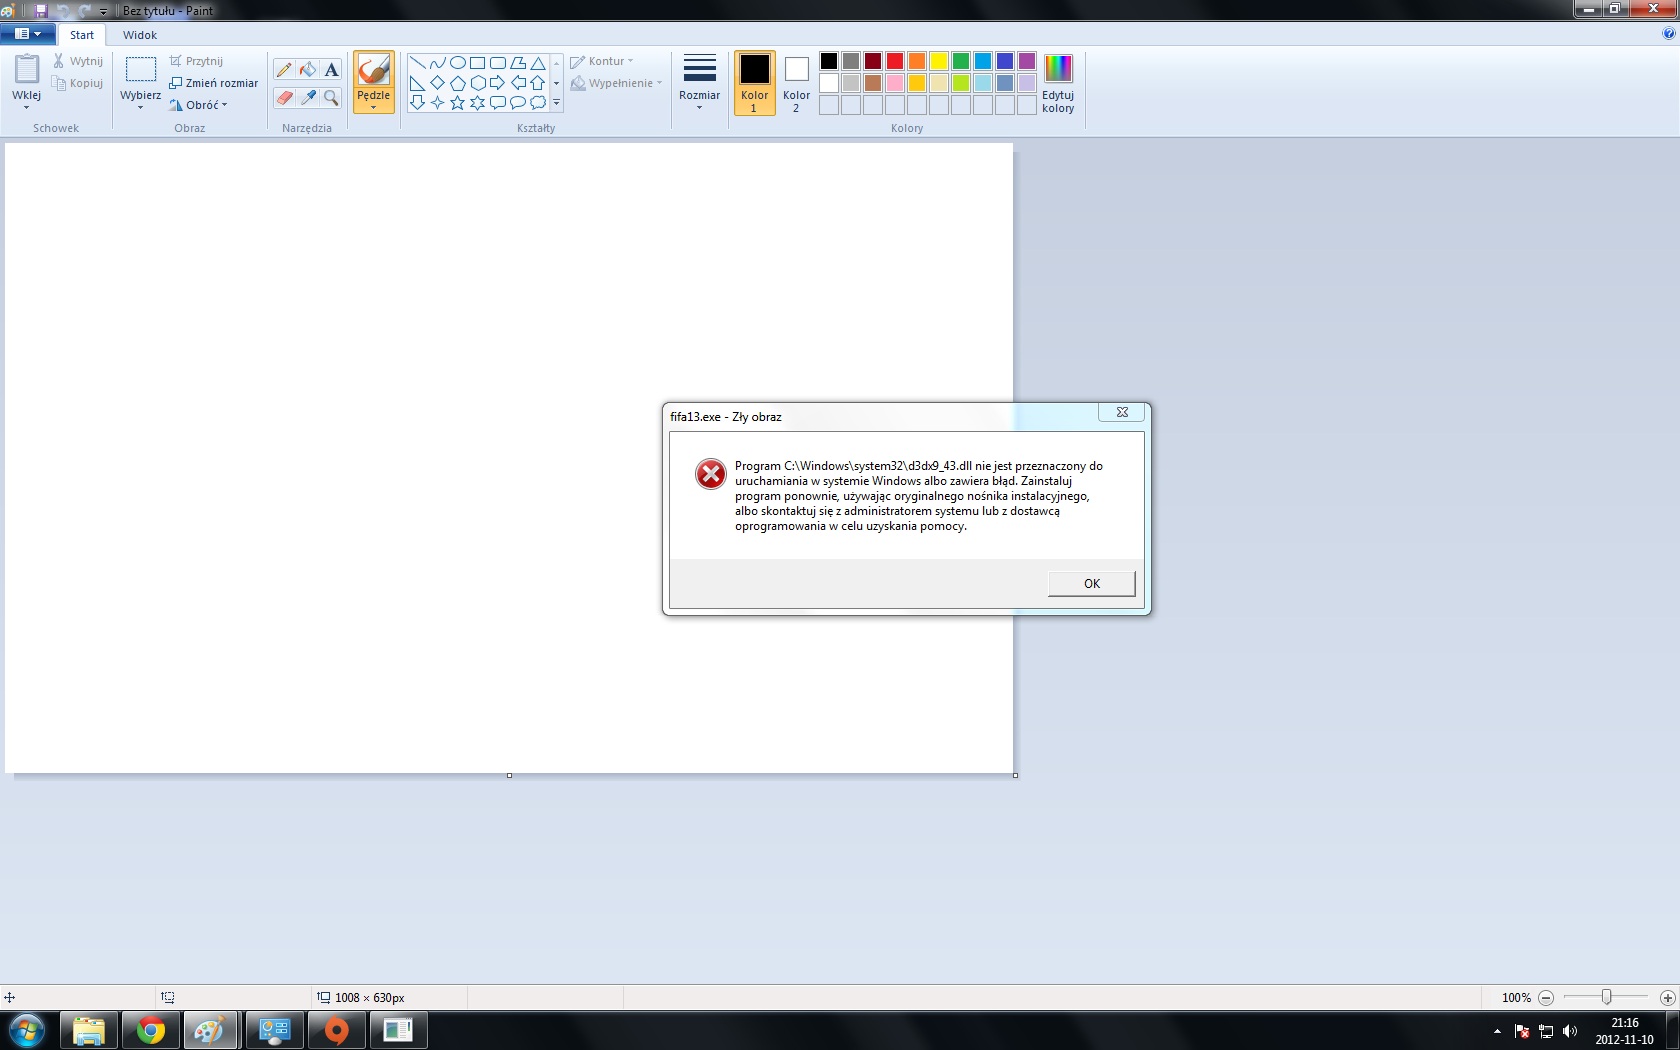The height and width of the screenshot is (1050, 1680).
Task: Pick the Down arrow shape
Action: click(x=417, y=103)
